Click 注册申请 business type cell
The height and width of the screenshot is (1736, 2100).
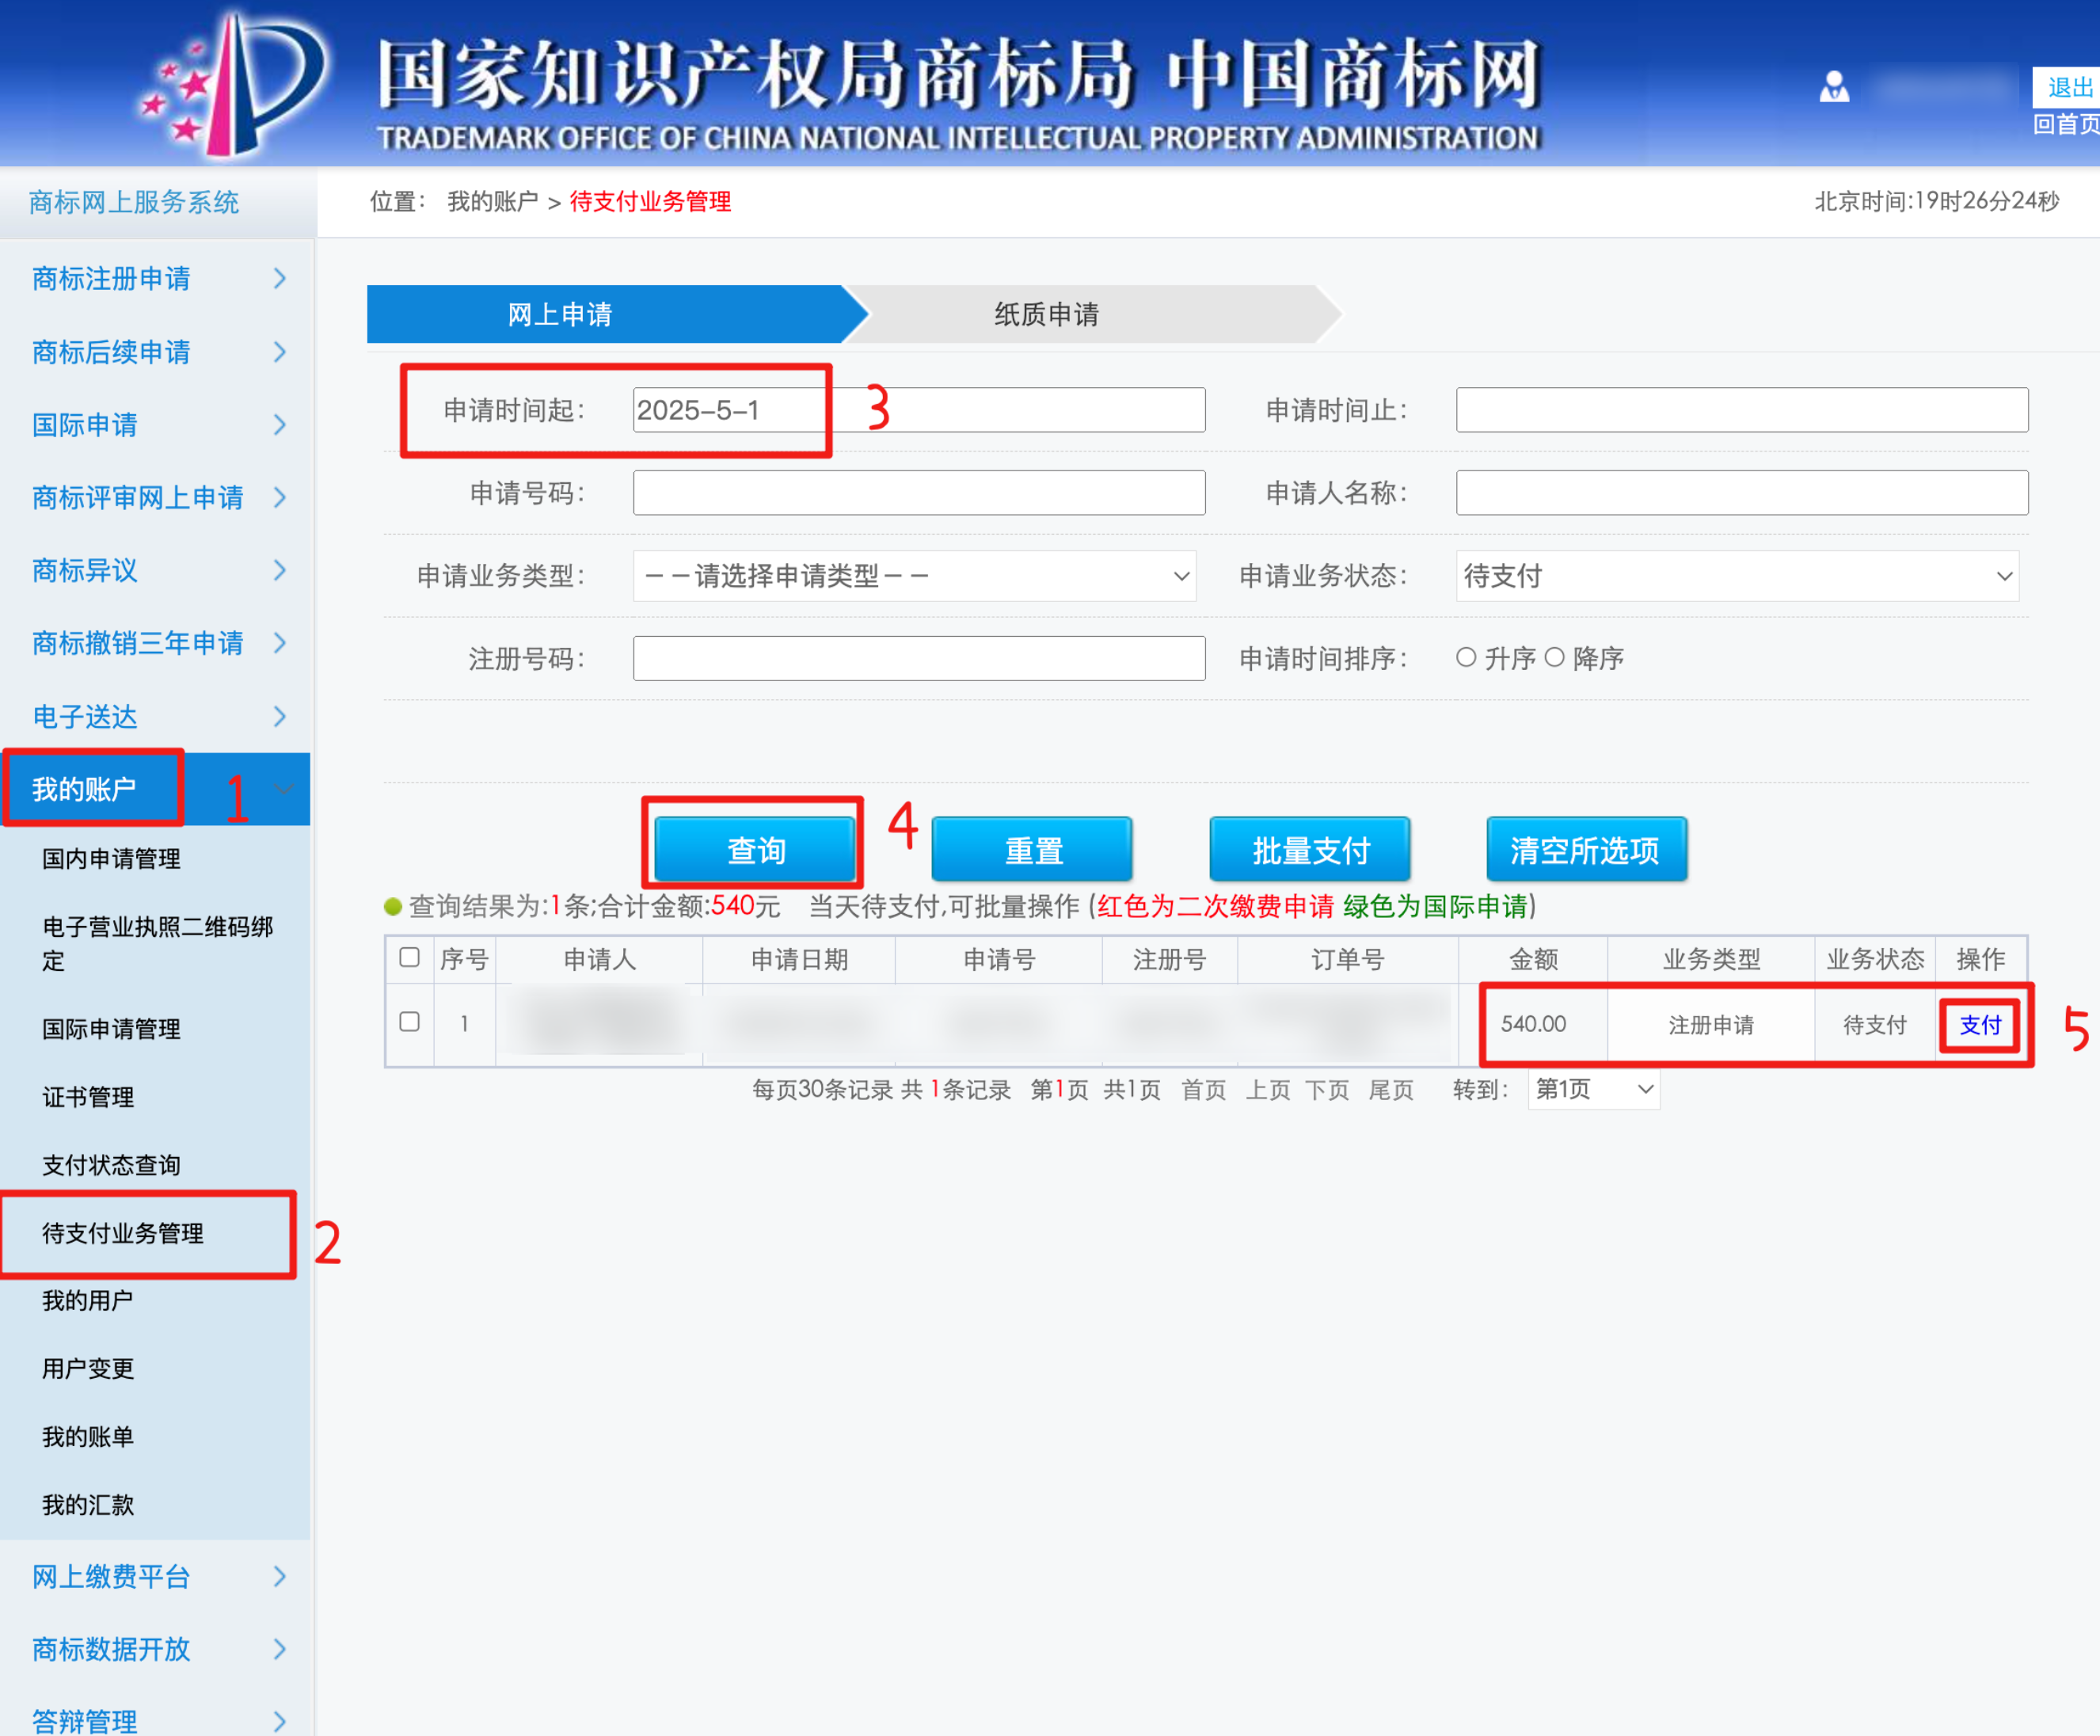[x=1711, y=1025]
